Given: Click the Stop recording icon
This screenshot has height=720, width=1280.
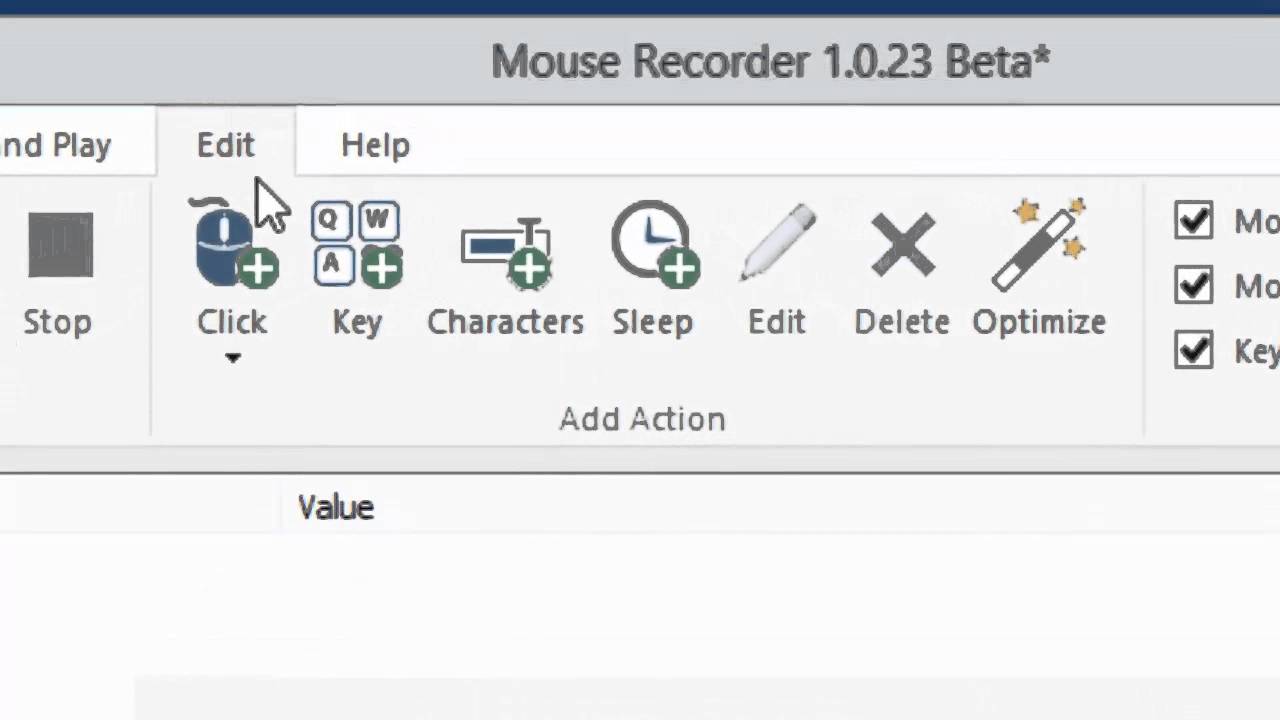Looking at the screenshot, I should 60,246.
